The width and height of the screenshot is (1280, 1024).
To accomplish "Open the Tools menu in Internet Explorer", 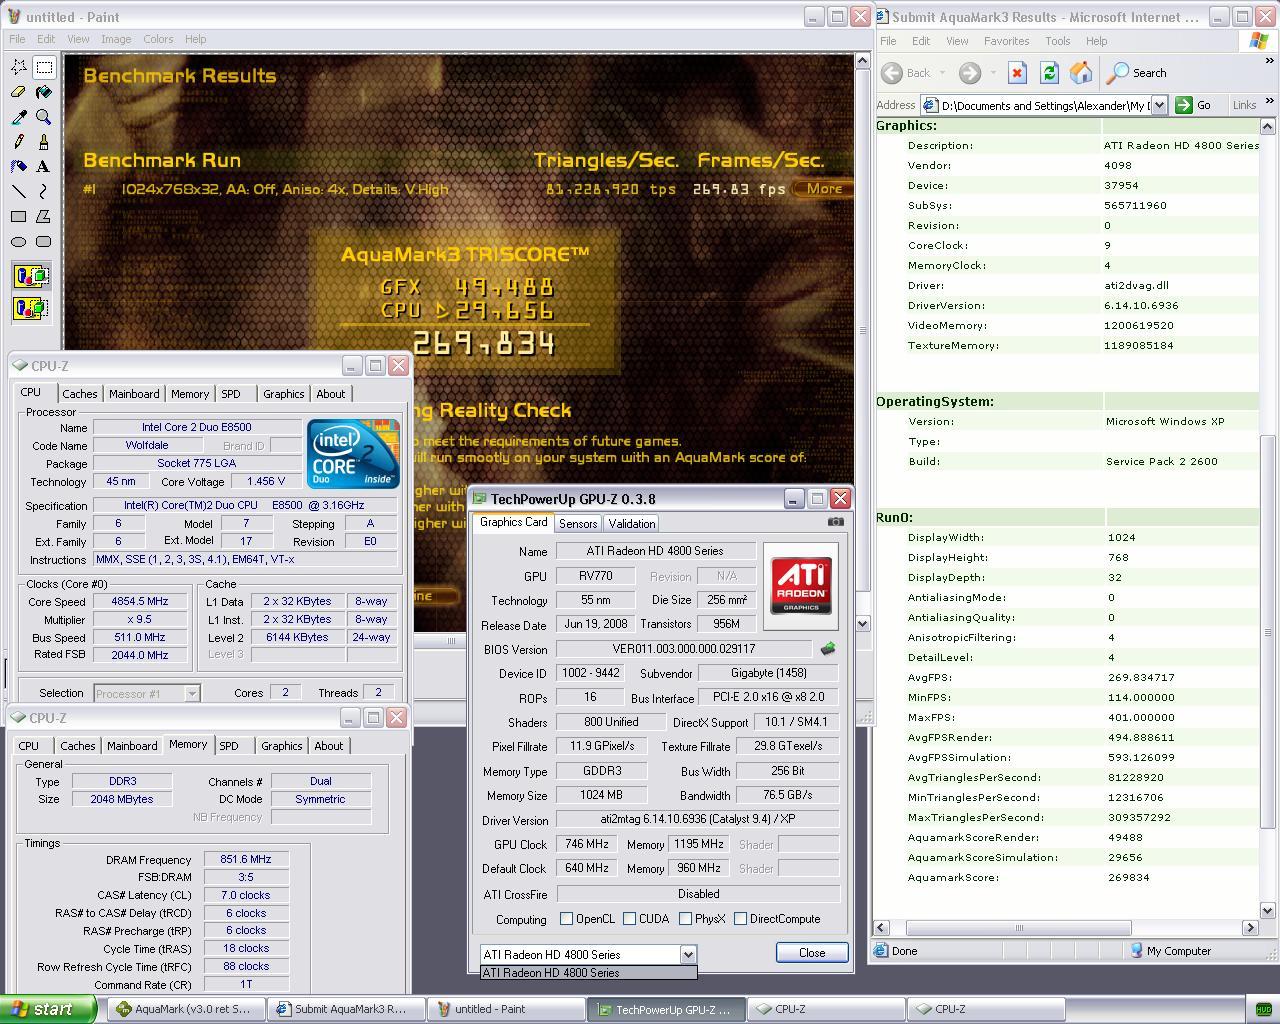I will coord(1057,41).
